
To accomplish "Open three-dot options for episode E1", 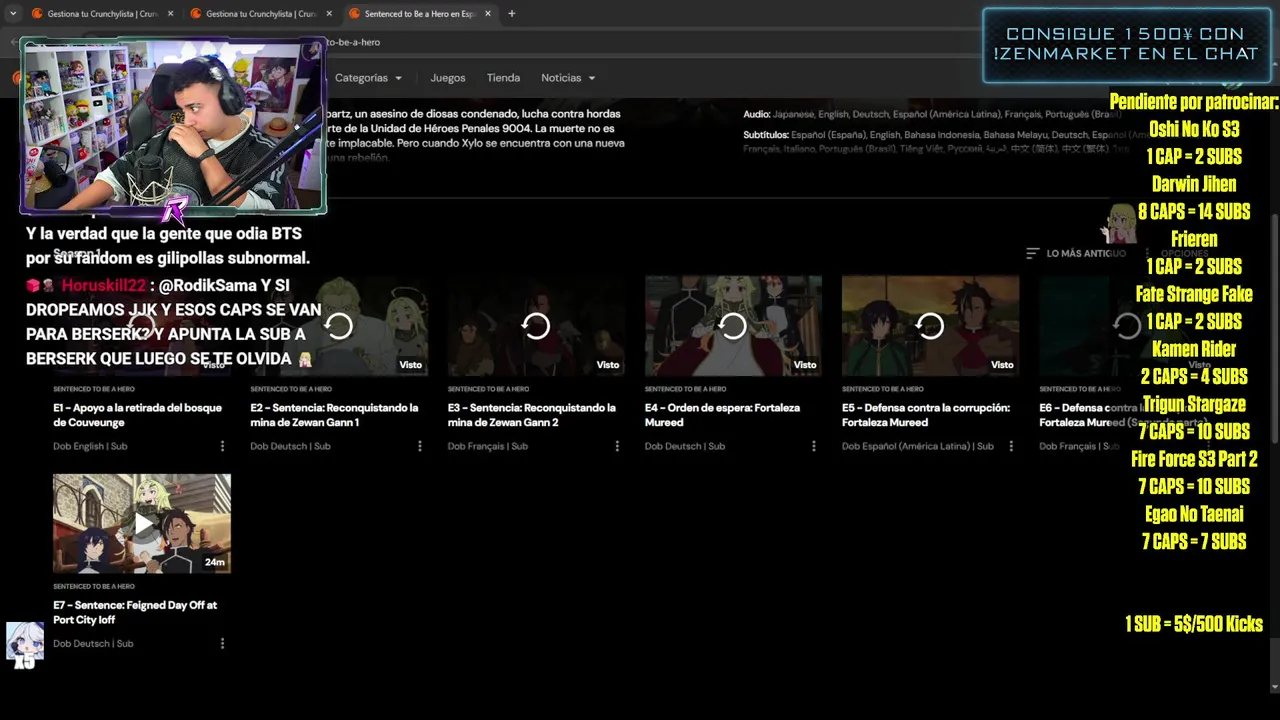I will point(222,446).
